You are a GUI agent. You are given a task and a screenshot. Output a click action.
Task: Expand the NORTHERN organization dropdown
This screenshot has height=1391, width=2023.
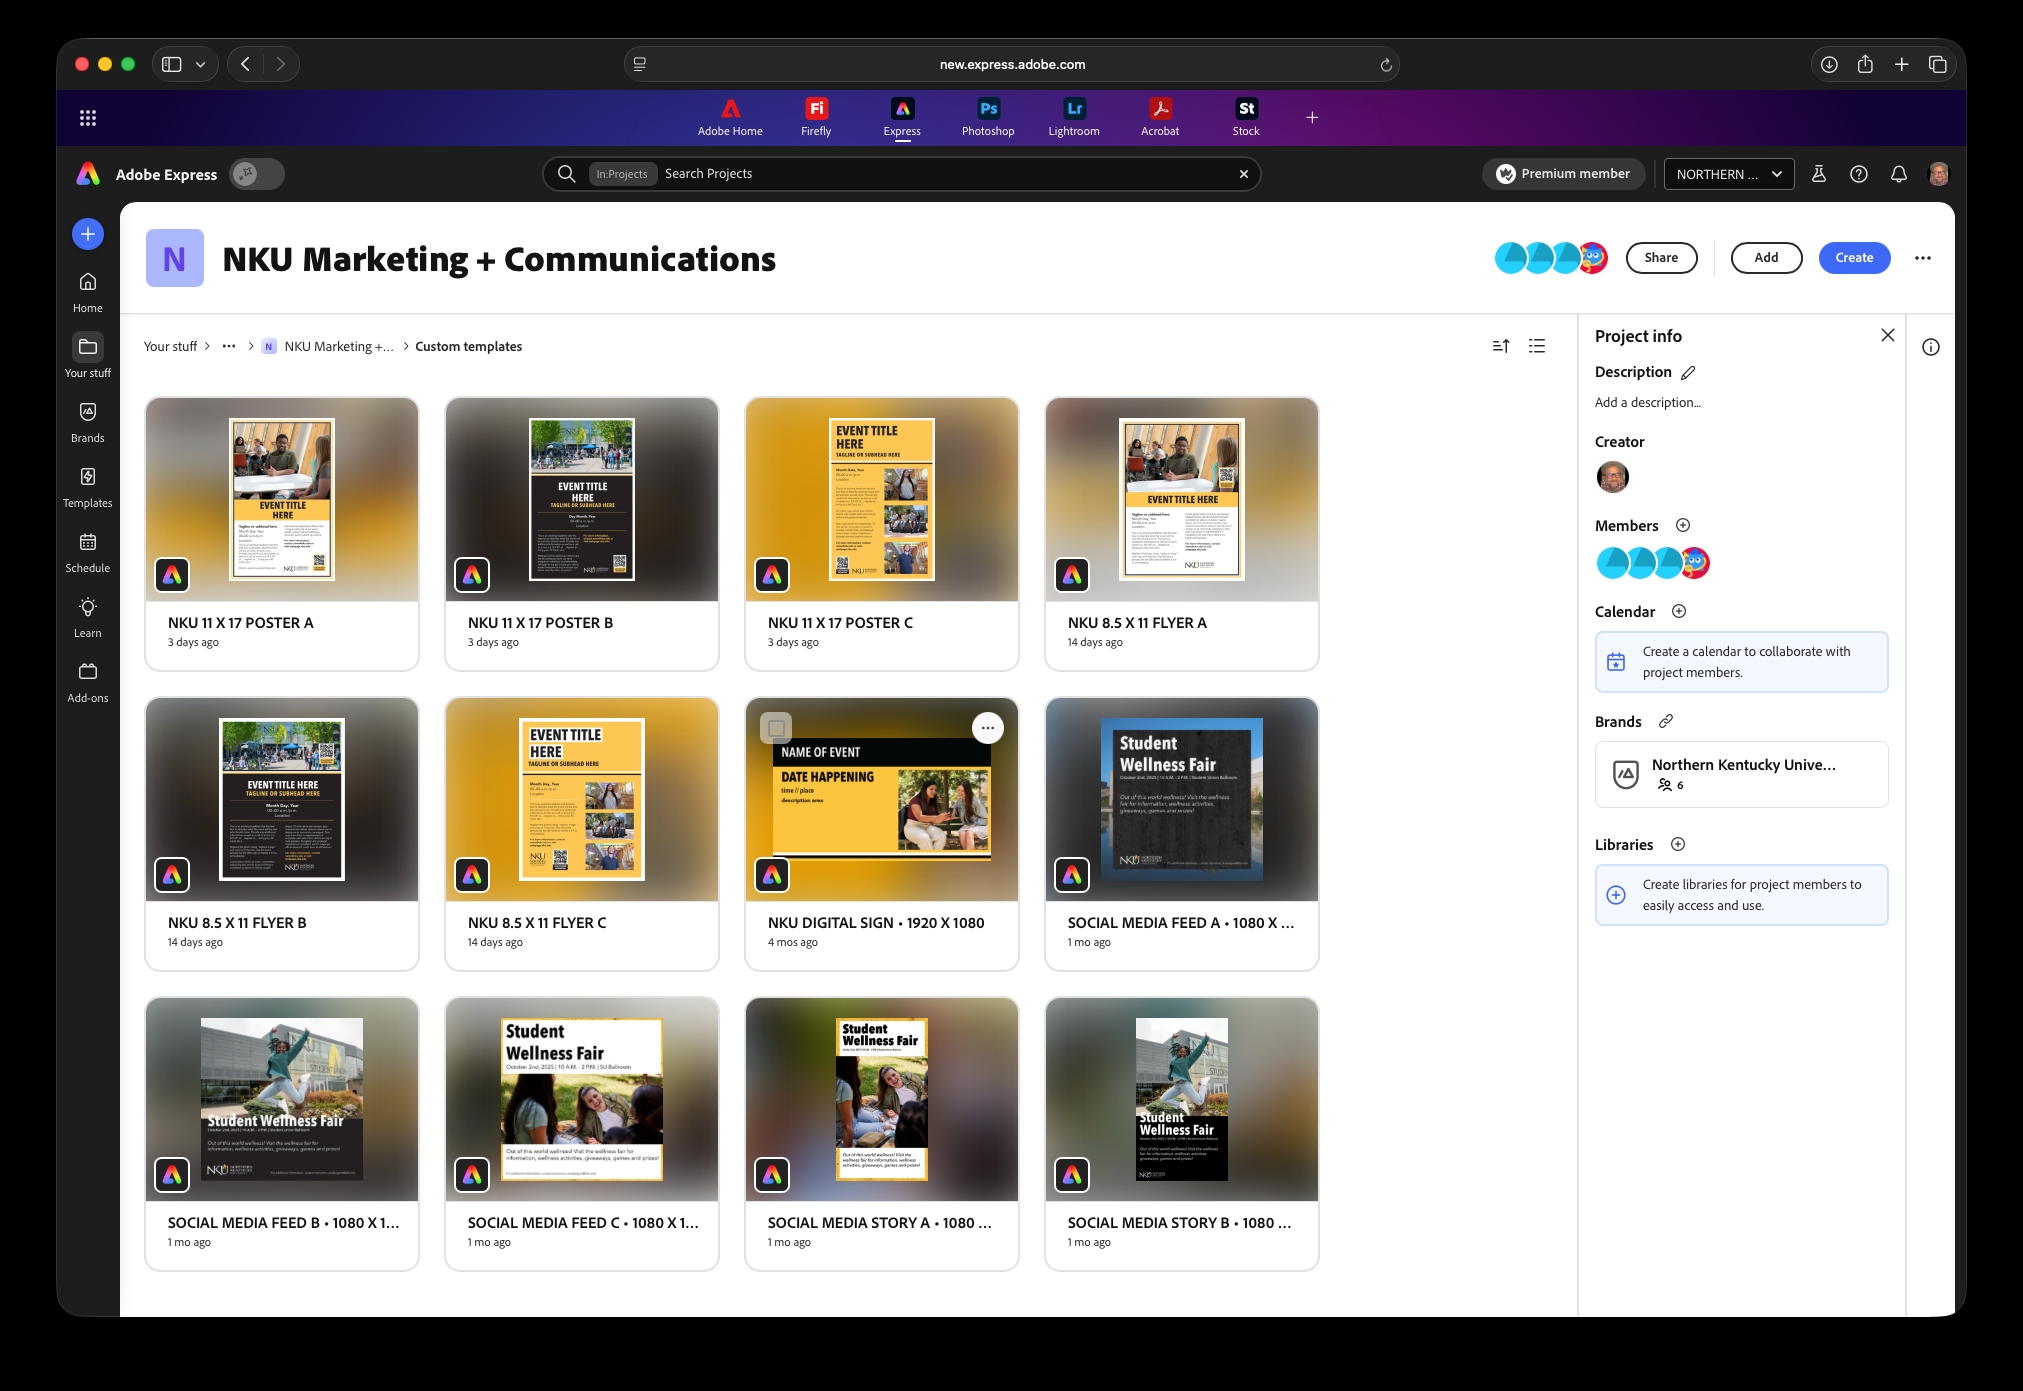pos(1728,174)
